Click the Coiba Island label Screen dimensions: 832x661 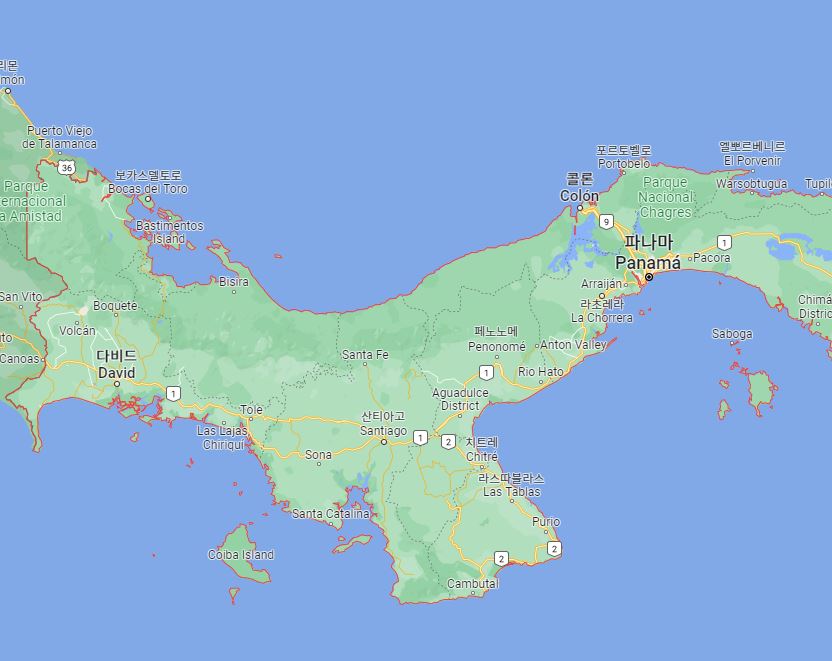click(x=241, y=554)
